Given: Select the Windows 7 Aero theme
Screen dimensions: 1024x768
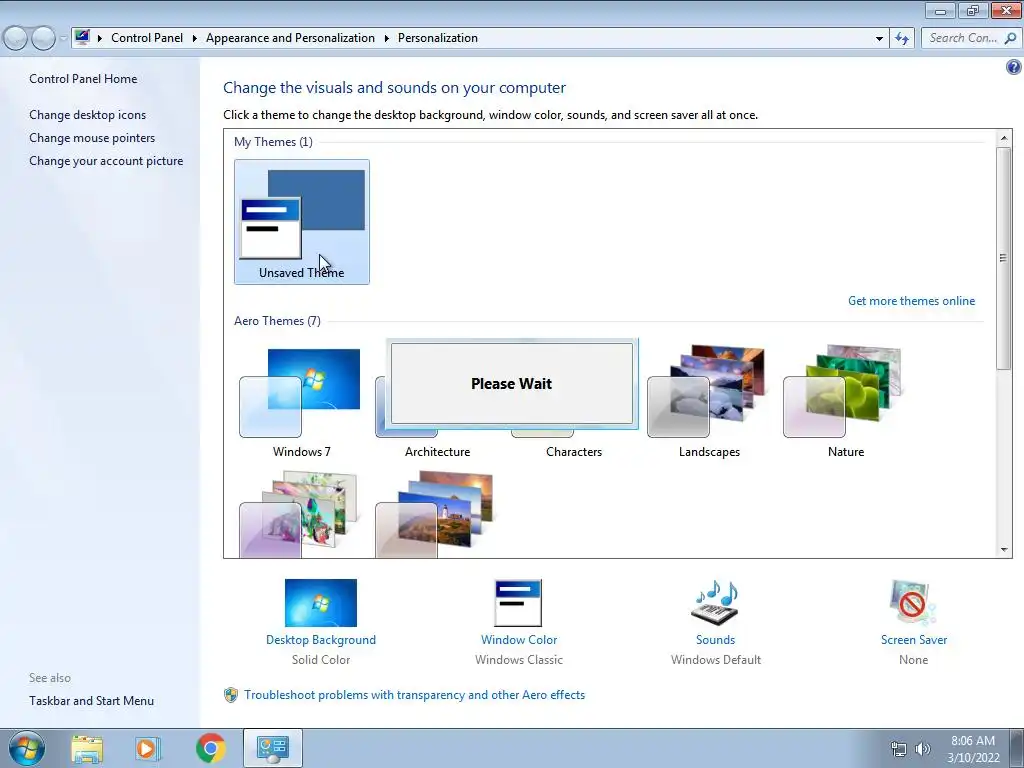Looking at the screenshot, I should (301, 402).
